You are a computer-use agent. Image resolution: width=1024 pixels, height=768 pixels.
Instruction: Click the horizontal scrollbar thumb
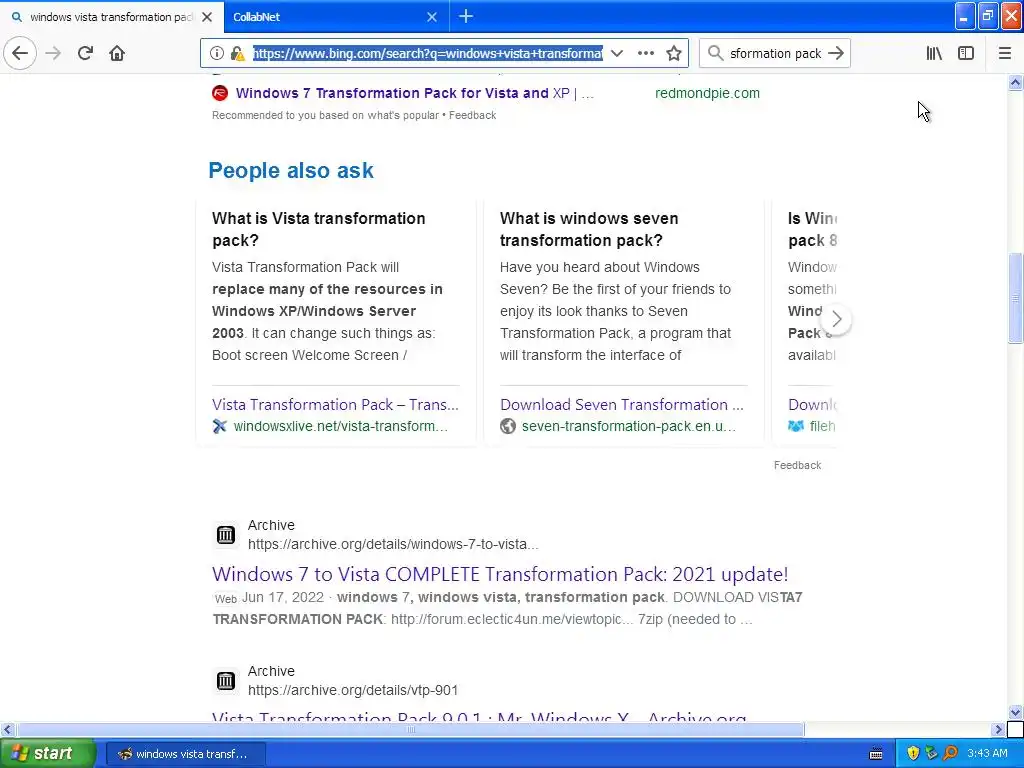point(410,729)
